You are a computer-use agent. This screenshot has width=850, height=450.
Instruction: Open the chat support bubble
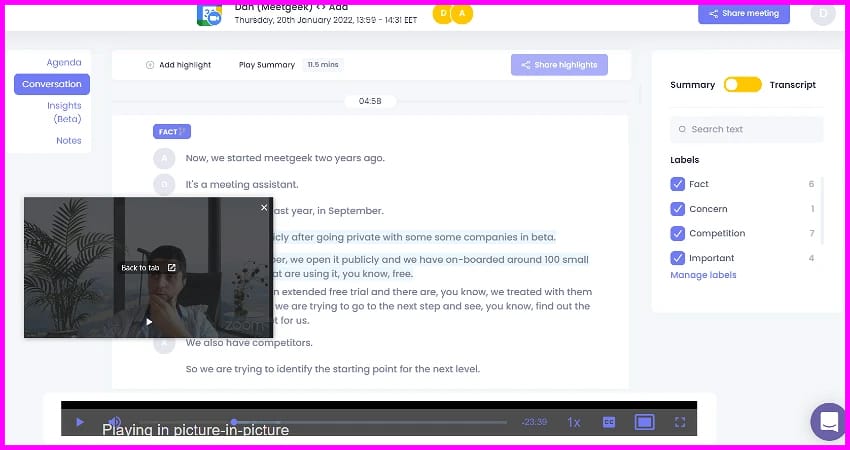pyautogui.click(x=828, y=421)
